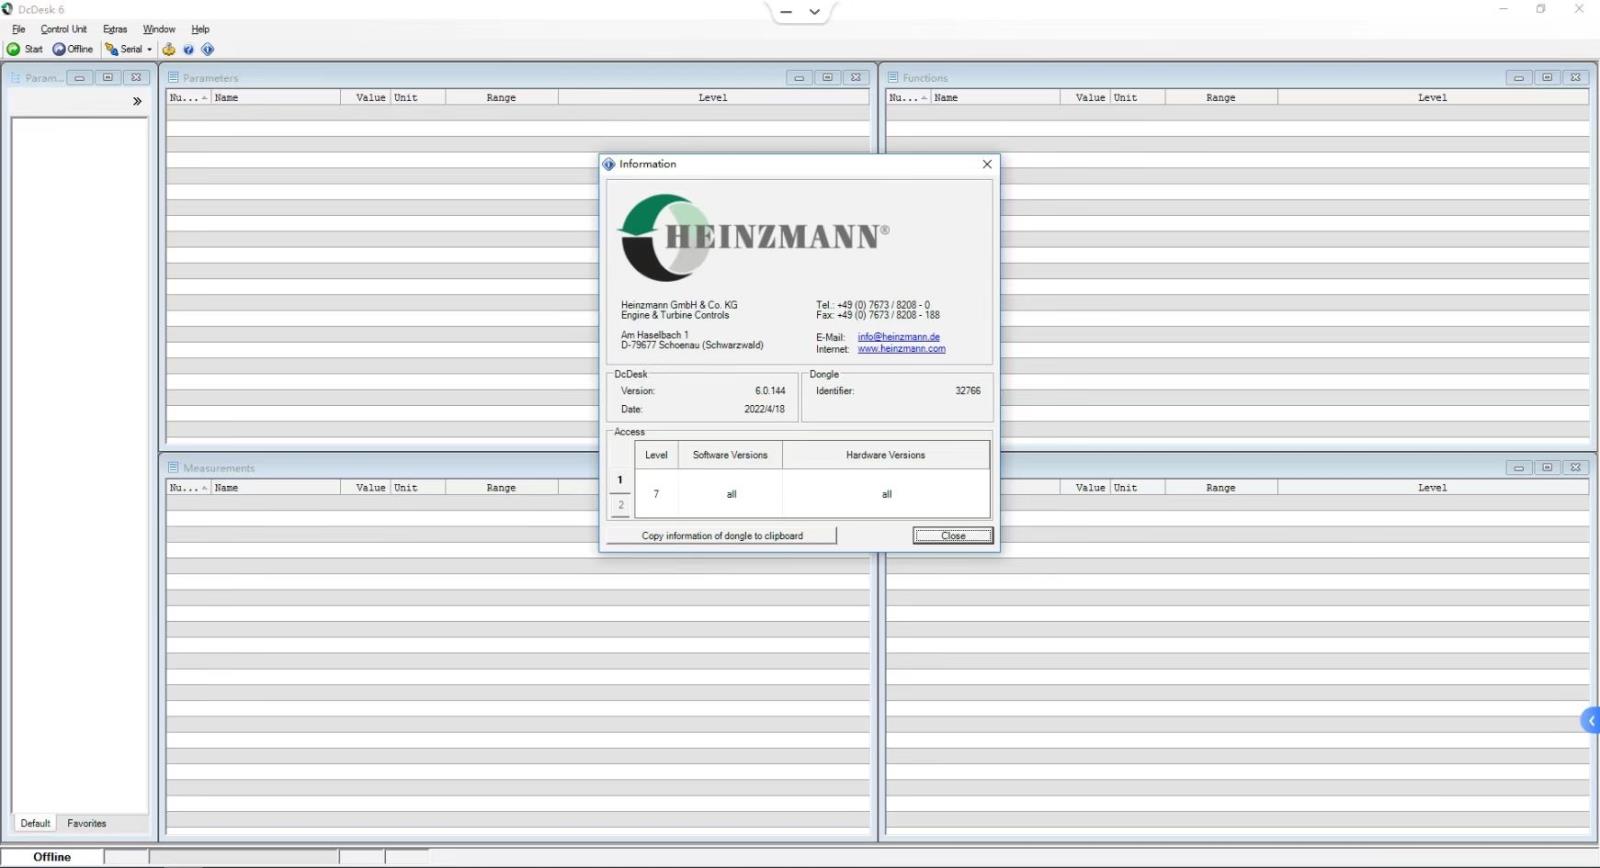Select row tab 1 in Access table
The width and height of the screenshot is (1600, 868).
point(620,480)
